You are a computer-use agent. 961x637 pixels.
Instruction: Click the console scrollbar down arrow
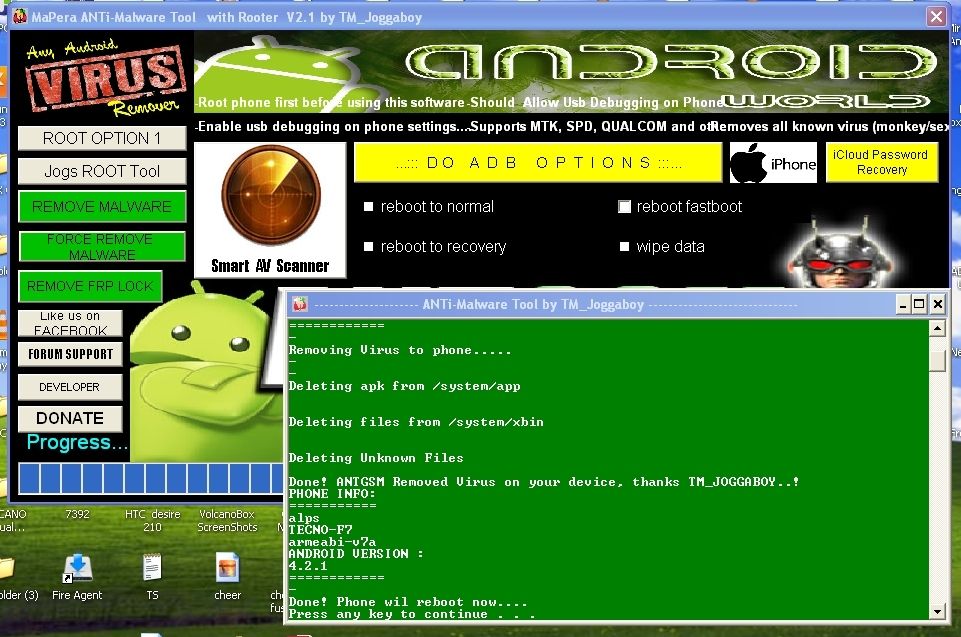click(937, 611)
